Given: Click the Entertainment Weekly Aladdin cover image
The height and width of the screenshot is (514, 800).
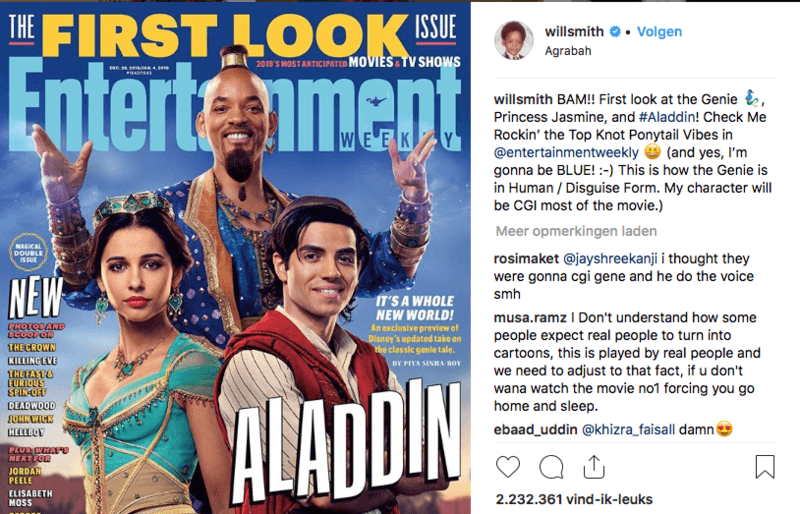Looking at the screenshot, I should [x=235, y=258].
